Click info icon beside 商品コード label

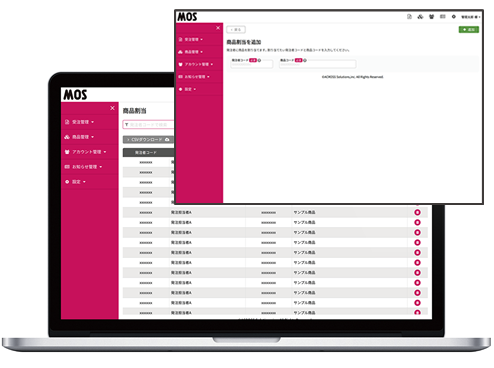tap(305, 60)
